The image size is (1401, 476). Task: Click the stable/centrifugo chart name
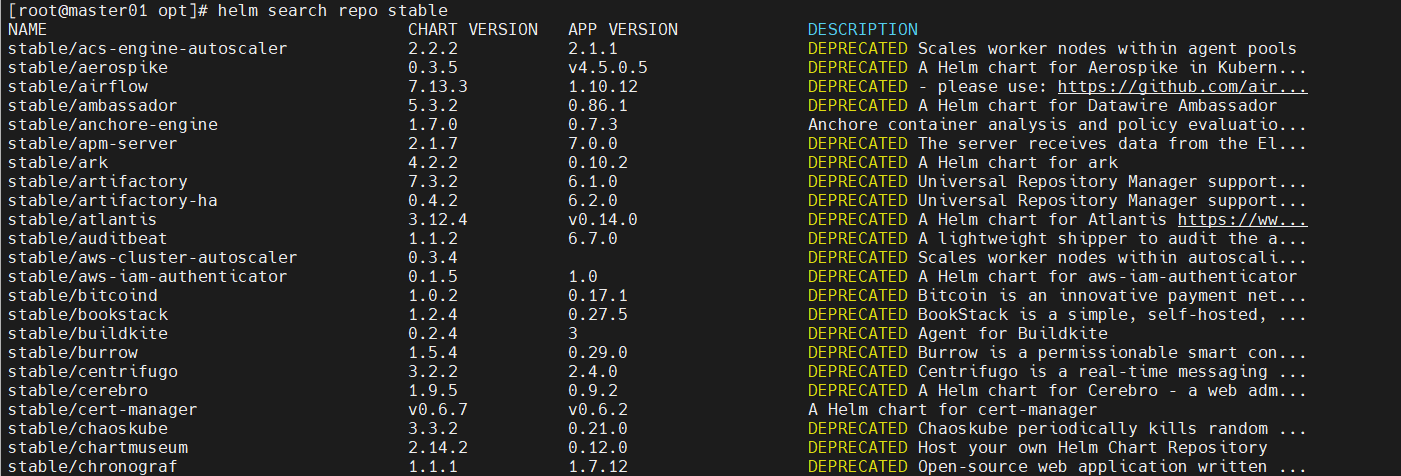coord(92,371)
